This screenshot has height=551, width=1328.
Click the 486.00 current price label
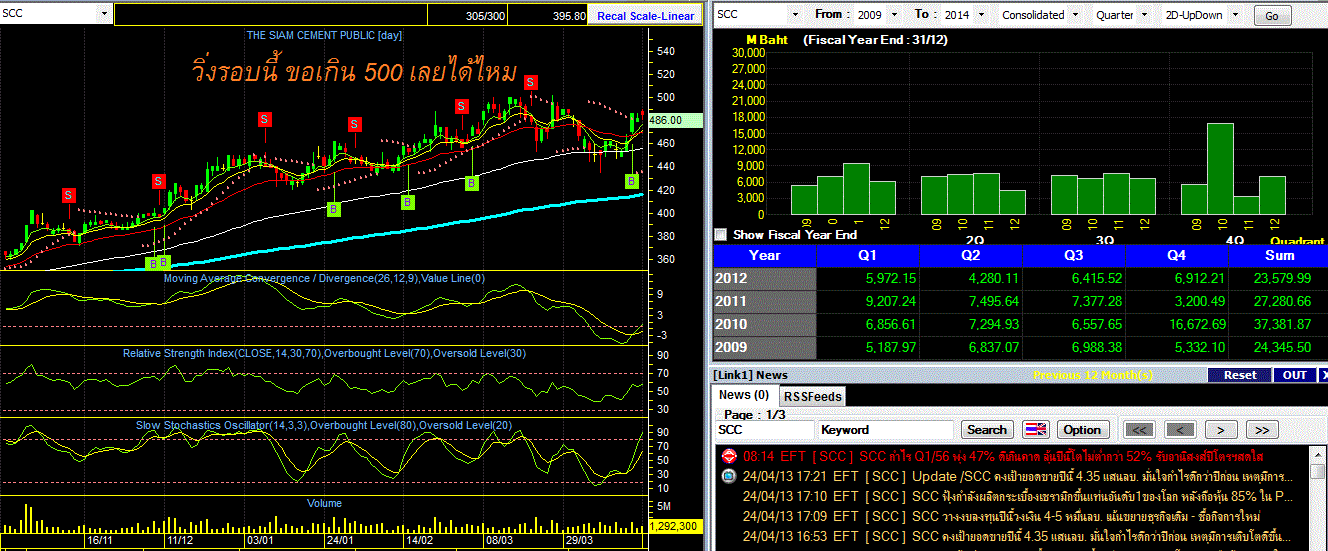pos(676,120)
